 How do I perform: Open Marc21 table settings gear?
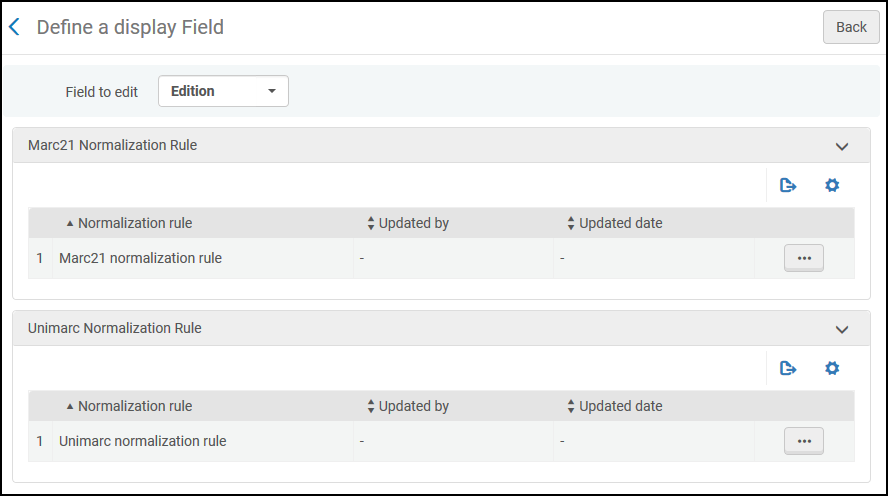[x=832, y=185]
